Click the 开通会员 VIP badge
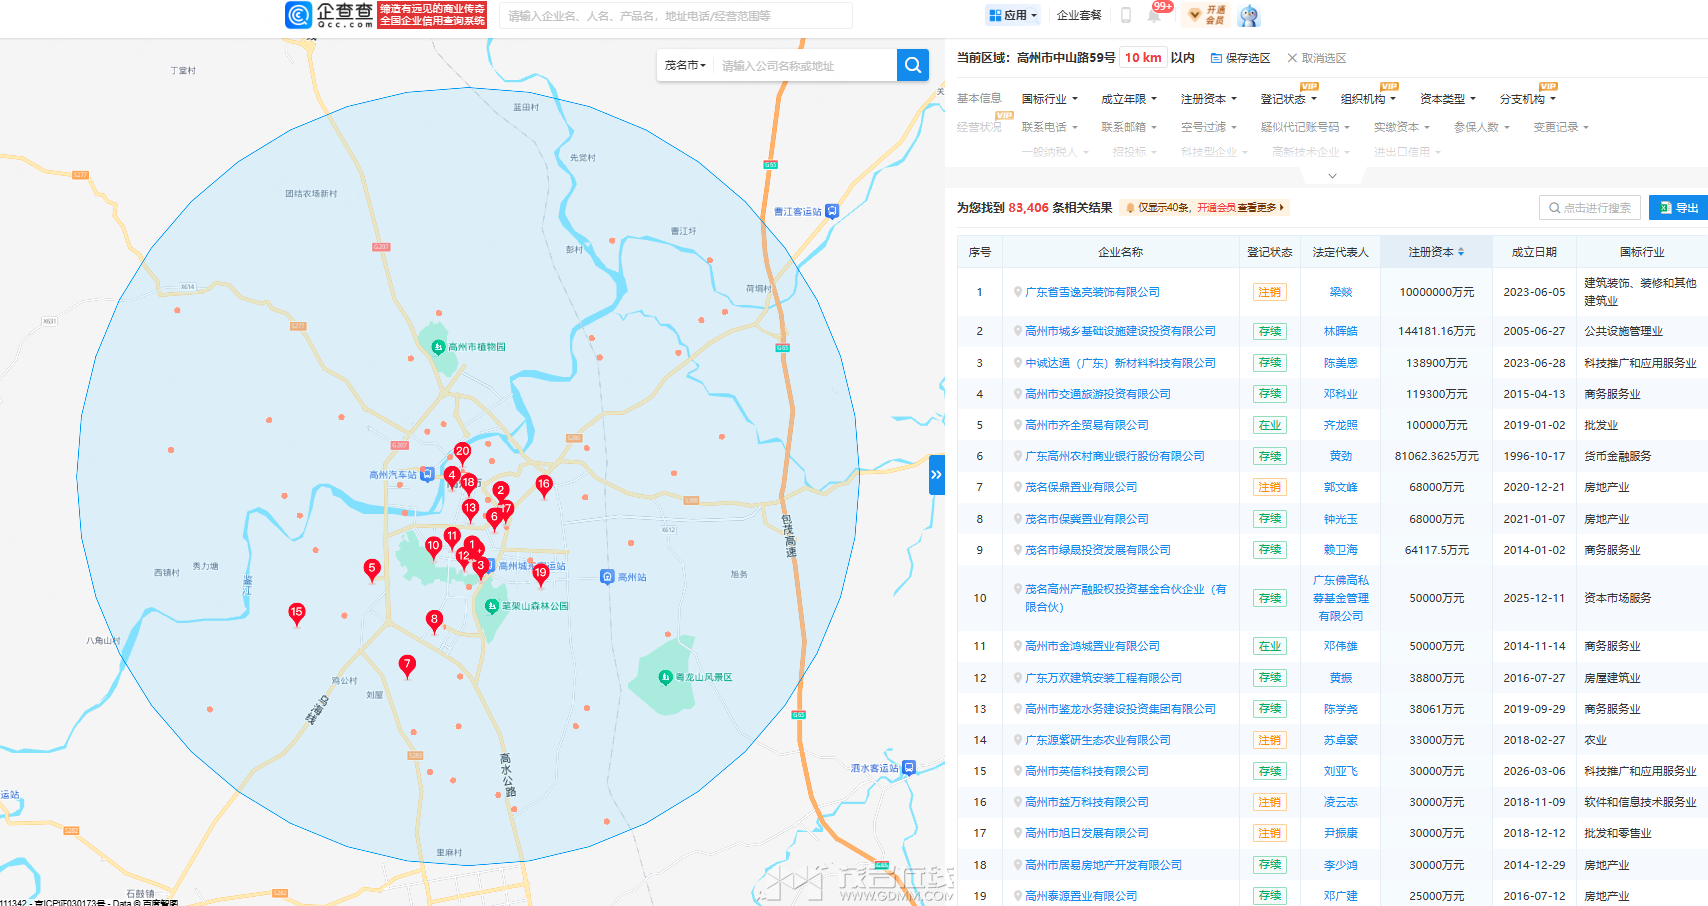Screen dimensions: 1708x906 1207,15
